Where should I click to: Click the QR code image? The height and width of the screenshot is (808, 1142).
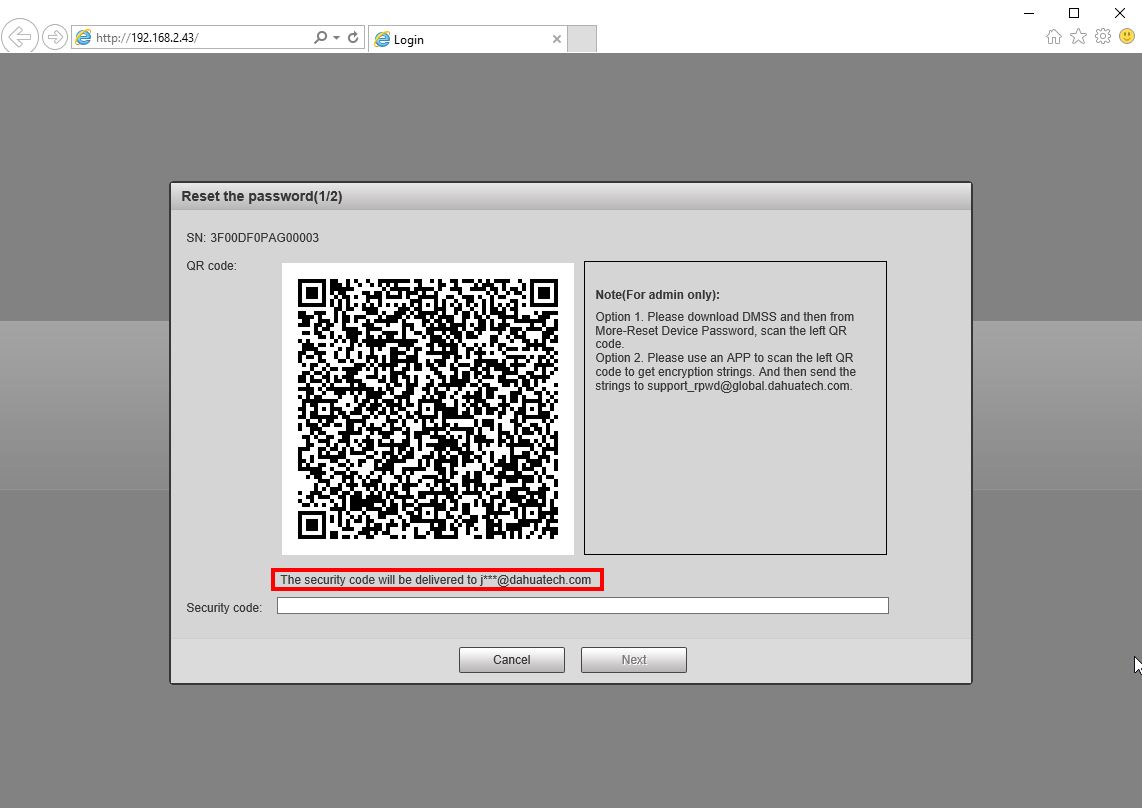click(x=427, y=408)
